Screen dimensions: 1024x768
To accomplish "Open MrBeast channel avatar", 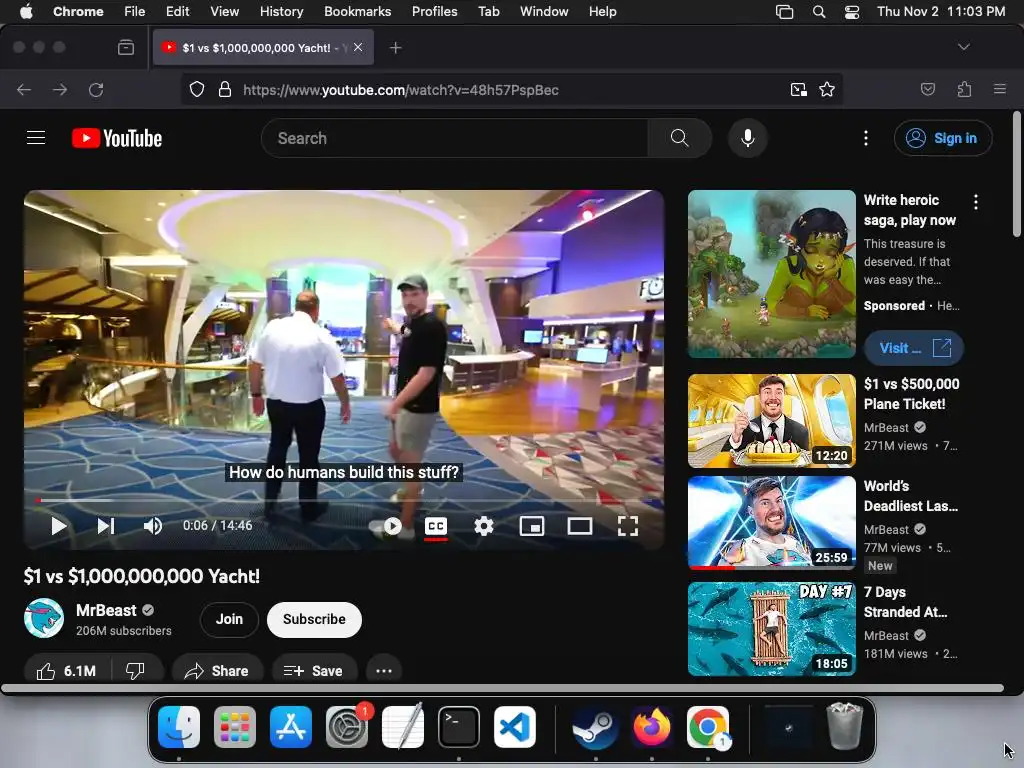I will [44, 618].
